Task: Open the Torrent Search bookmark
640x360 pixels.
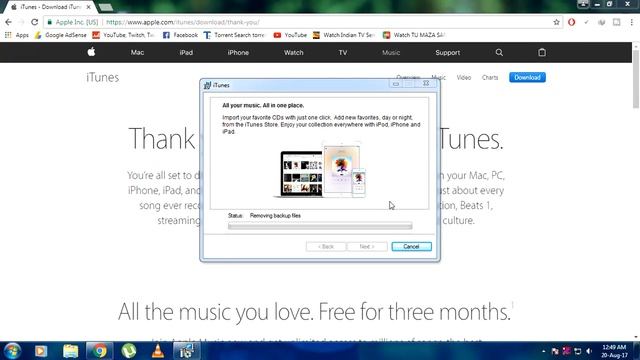Action: (x=234, y=35)
